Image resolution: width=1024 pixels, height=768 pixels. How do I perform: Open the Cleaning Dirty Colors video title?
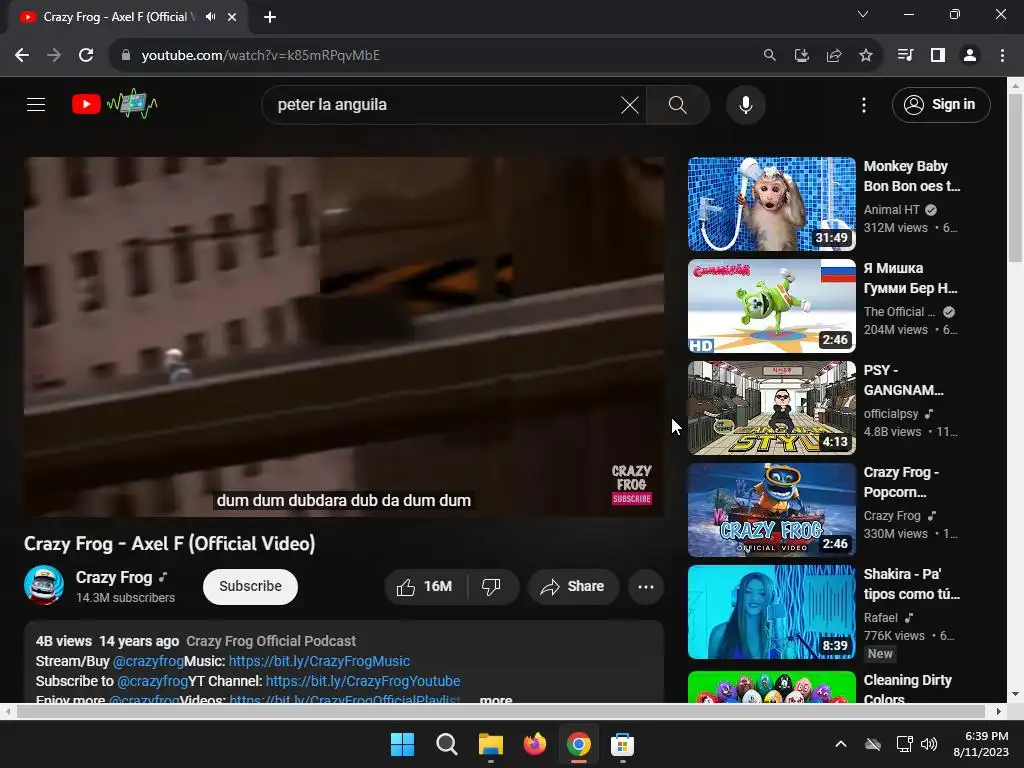[908, 689]
